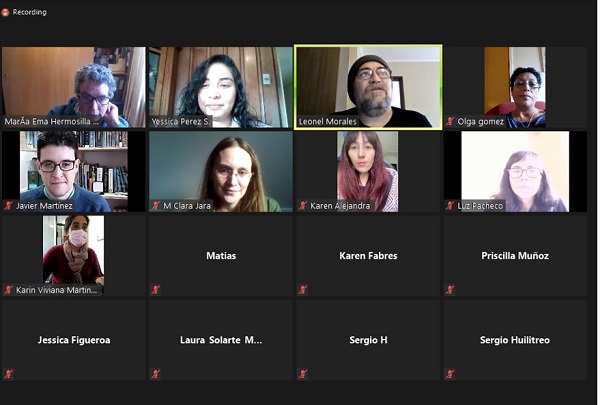Screen dimensions: 600x405
Task: Click muted mic icon in Sergio Huilitreo tile
Action: coord(450,374)
